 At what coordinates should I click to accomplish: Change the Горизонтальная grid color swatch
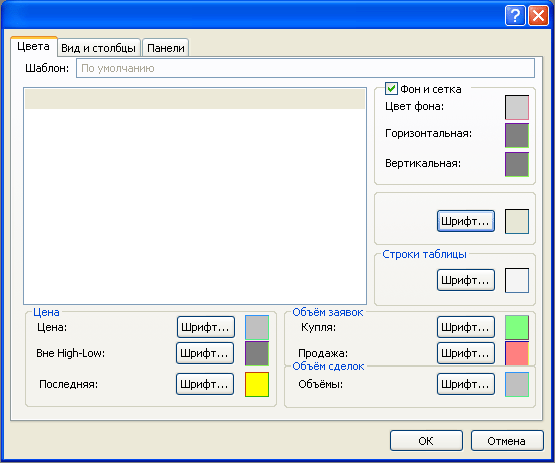(517, 135)
